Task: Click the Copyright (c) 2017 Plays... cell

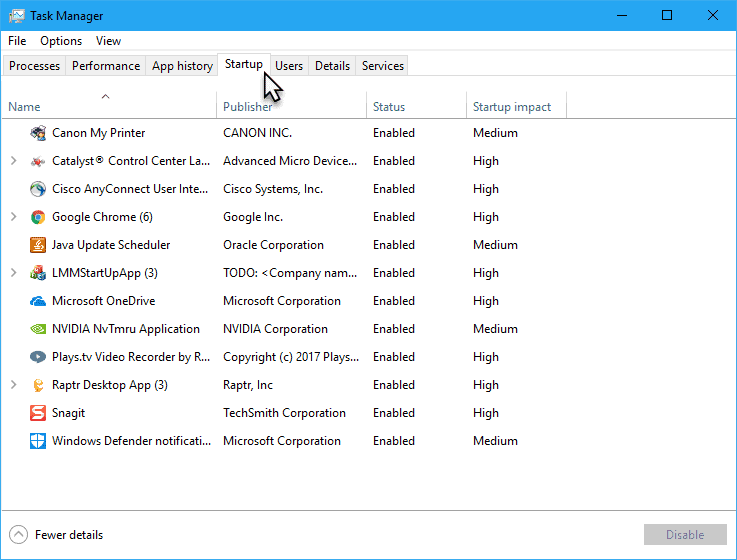Action: pyautogui.click(x=291, y=357)
